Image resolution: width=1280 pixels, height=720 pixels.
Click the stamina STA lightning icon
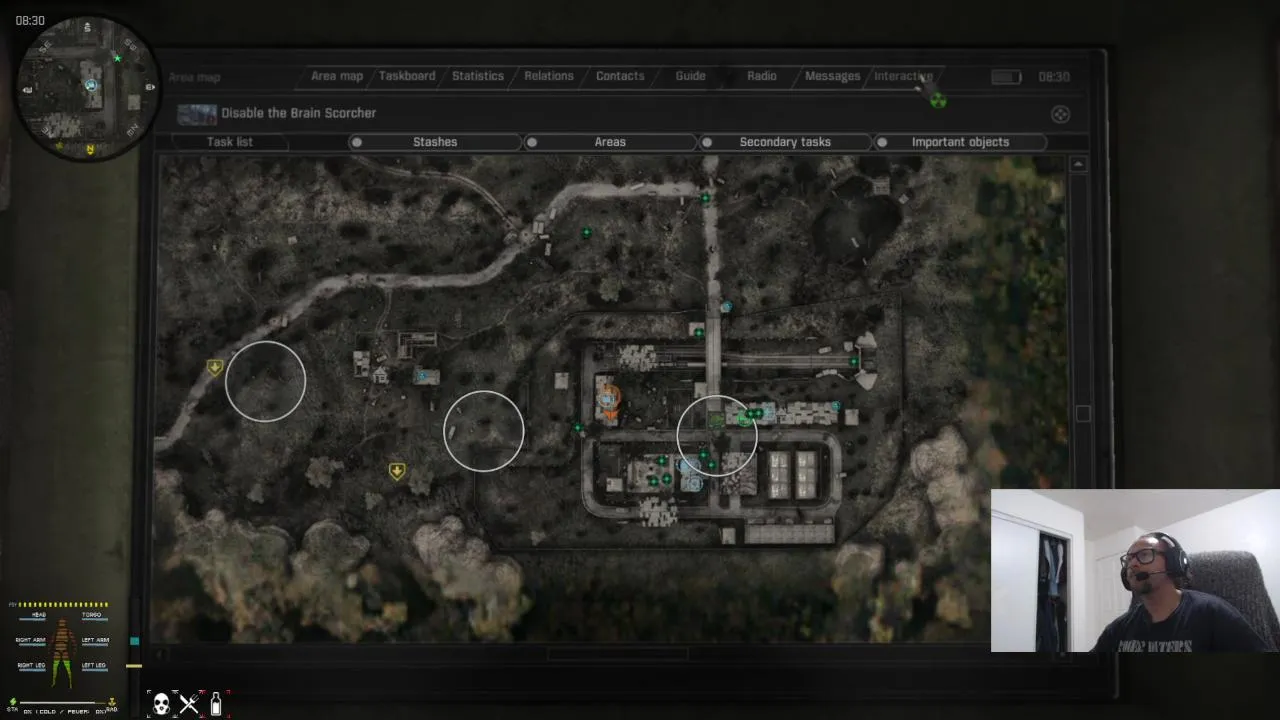[x=13, y=705]
